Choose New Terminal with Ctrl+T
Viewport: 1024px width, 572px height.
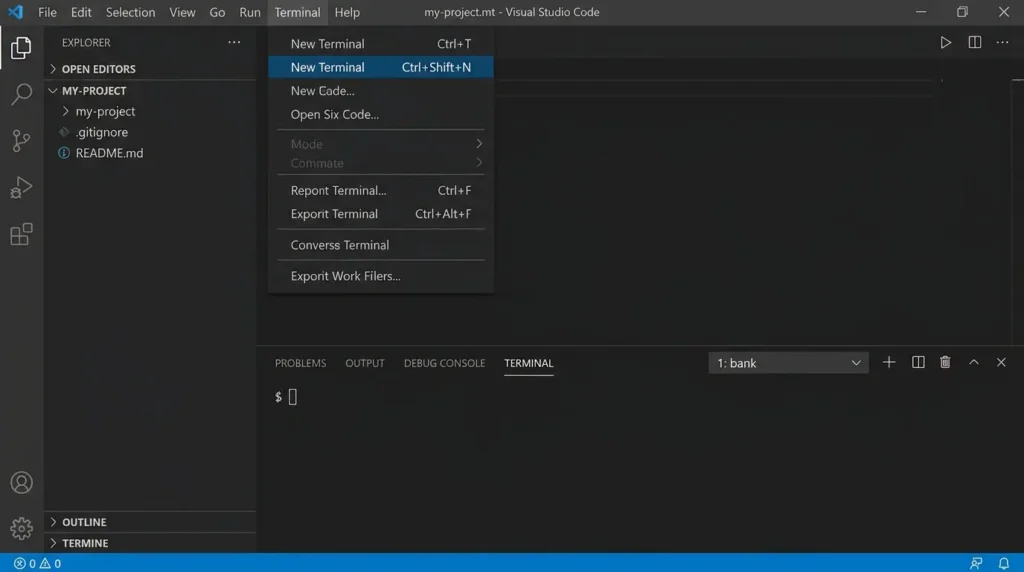[x=381, y=44]
